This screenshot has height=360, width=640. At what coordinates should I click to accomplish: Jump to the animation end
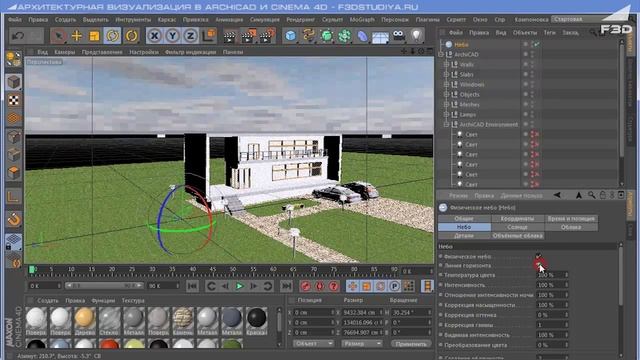pyautogui.click(x=287, y=286)
